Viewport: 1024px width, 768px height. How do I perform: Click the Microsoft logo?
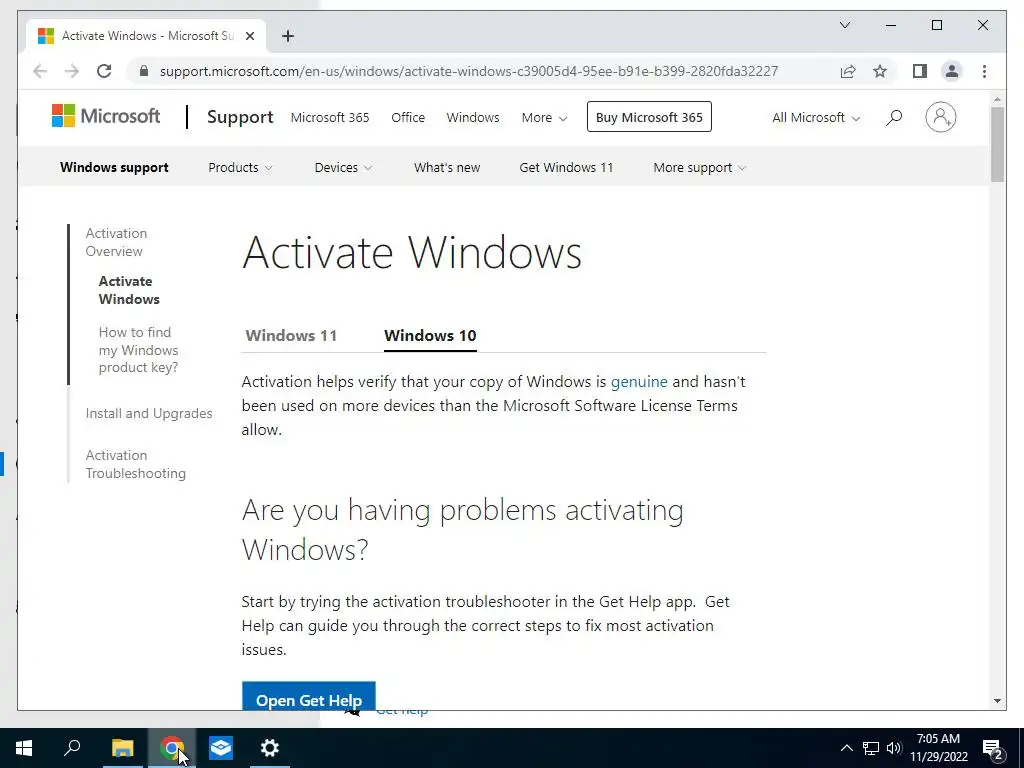point(106,116)
